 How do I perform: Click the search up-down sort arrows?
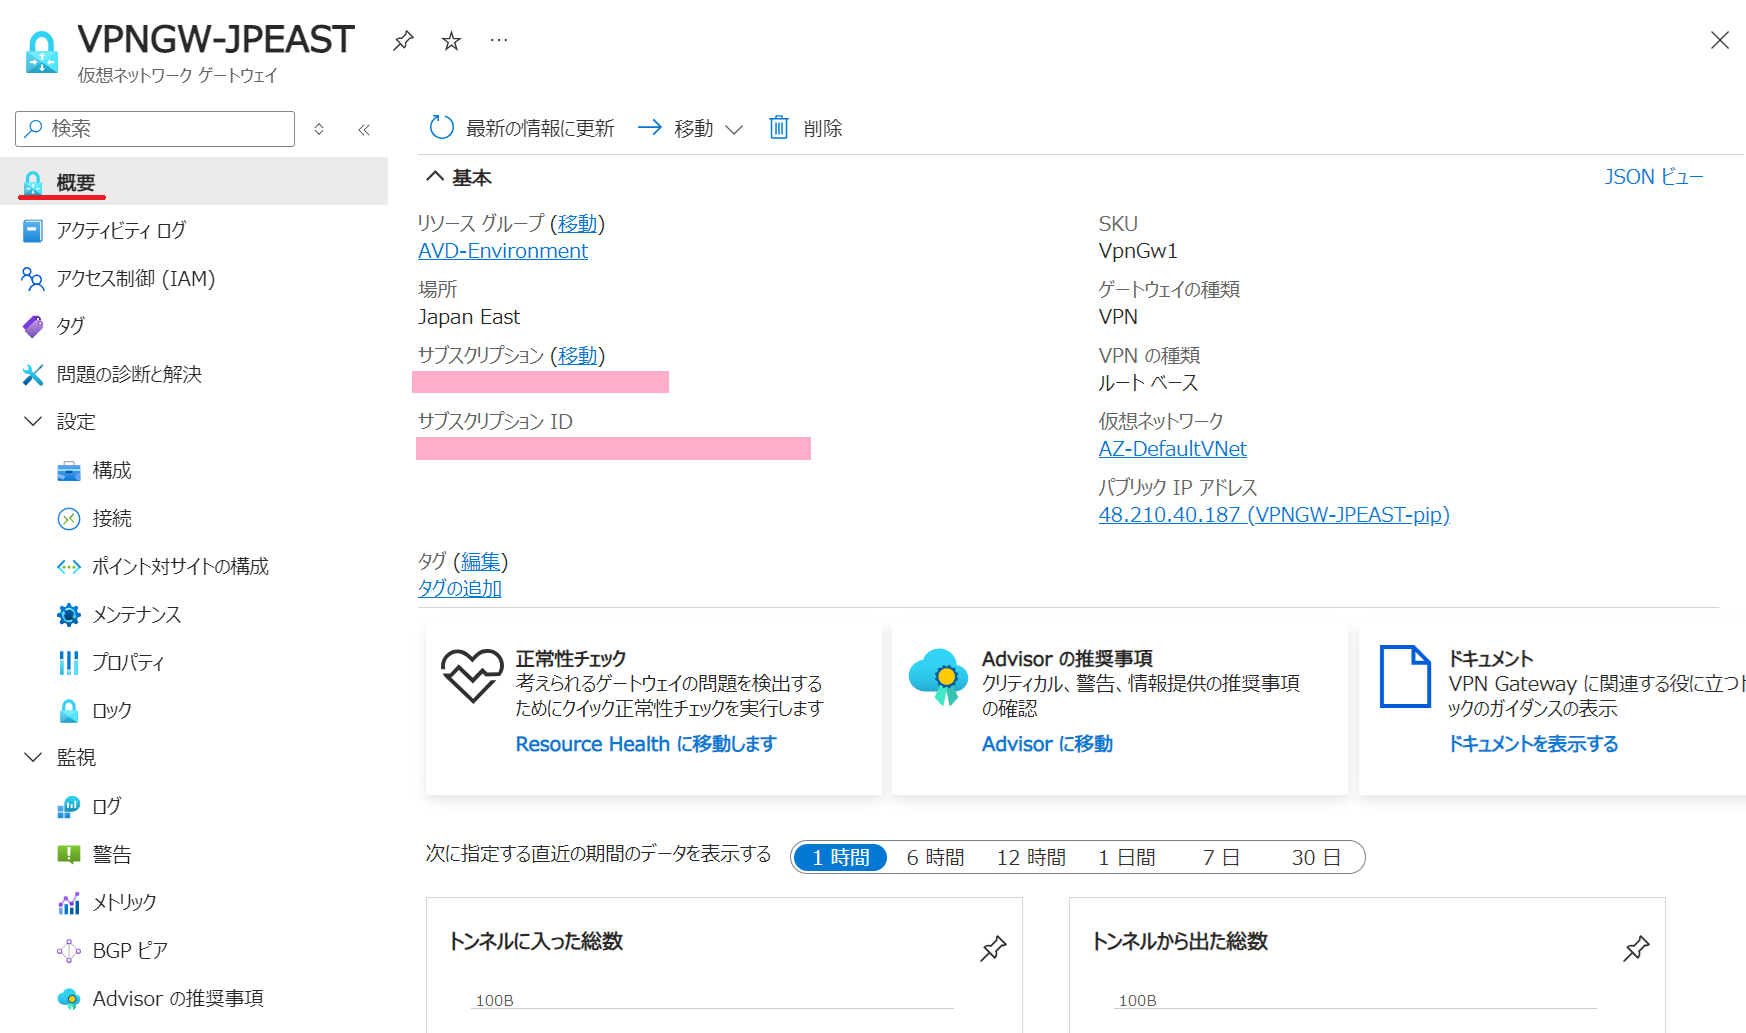[319, 129]
